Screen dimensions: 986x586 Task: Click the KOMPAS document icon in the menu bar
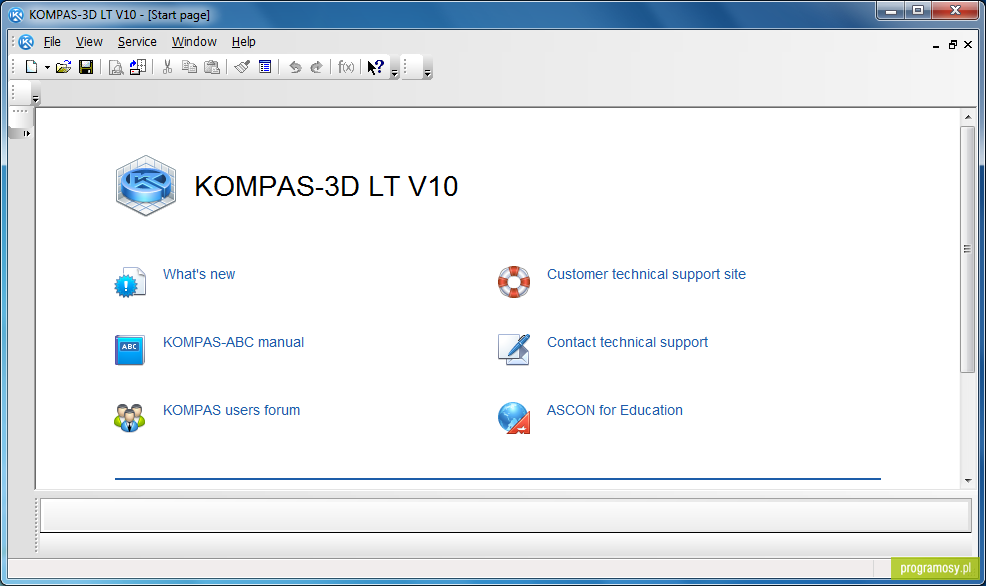click(x=26, y=42)
